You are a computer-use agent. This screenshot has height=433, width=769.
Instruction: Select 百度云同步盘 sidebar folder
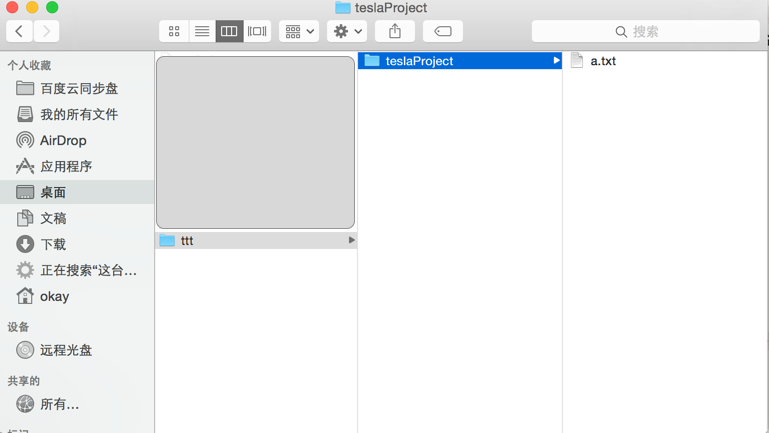(x=78, y=88)
